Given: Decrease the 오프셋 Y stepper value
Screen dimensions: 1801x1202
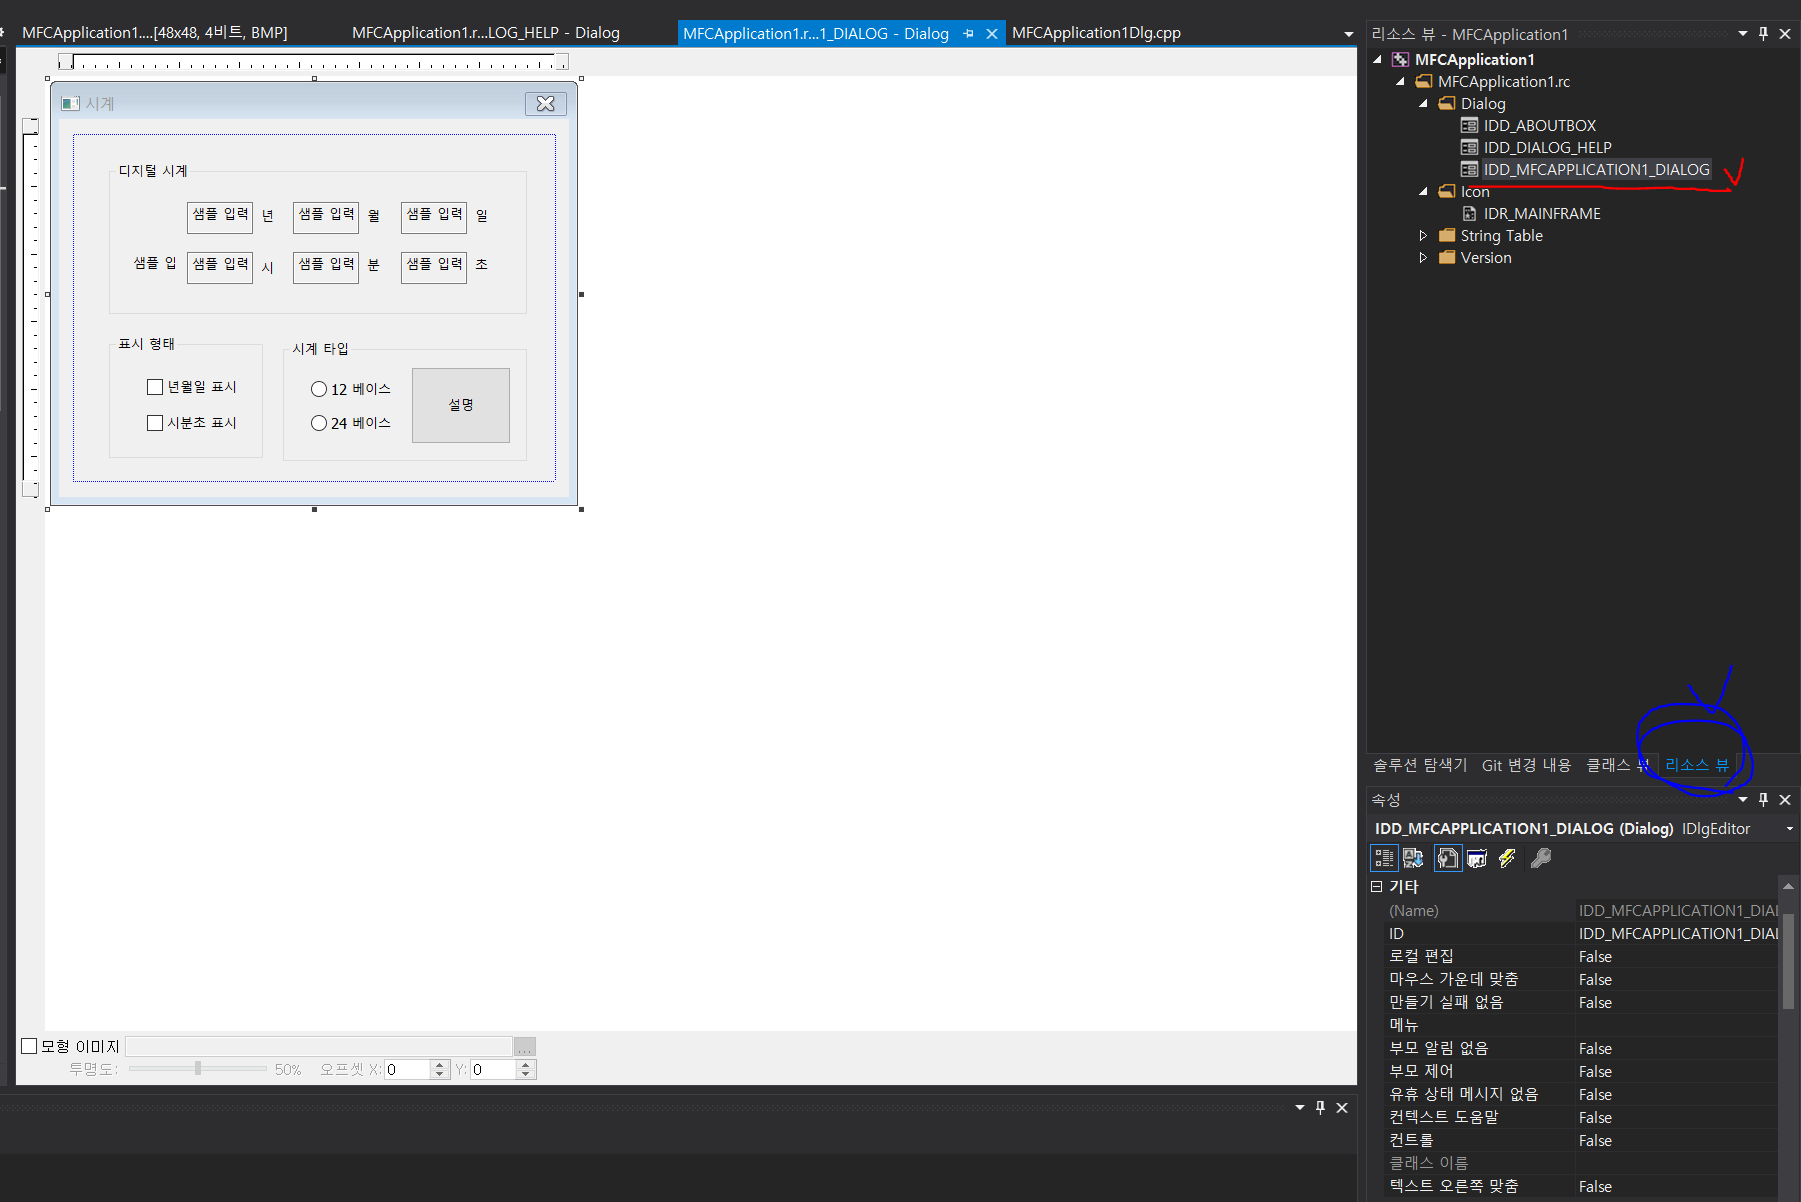Looking at the screenshot, I should click(526, 1074).
